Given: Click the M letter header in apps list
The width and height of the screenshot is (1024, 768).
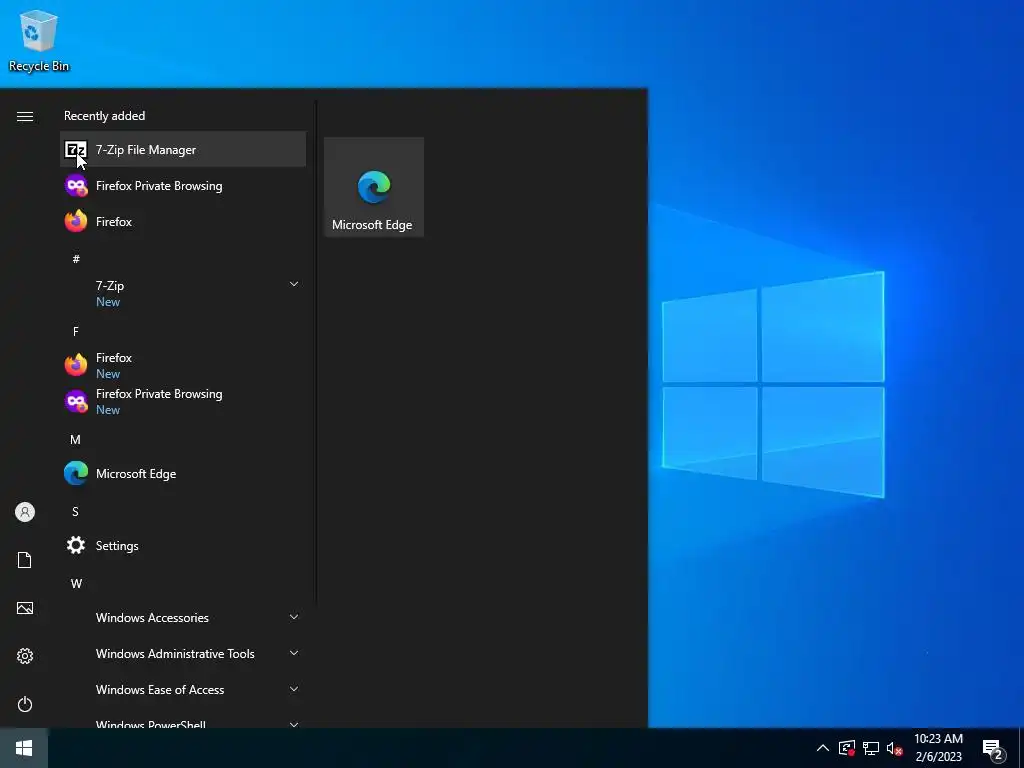Looking at the screenshot, I should tap(75, 440).
